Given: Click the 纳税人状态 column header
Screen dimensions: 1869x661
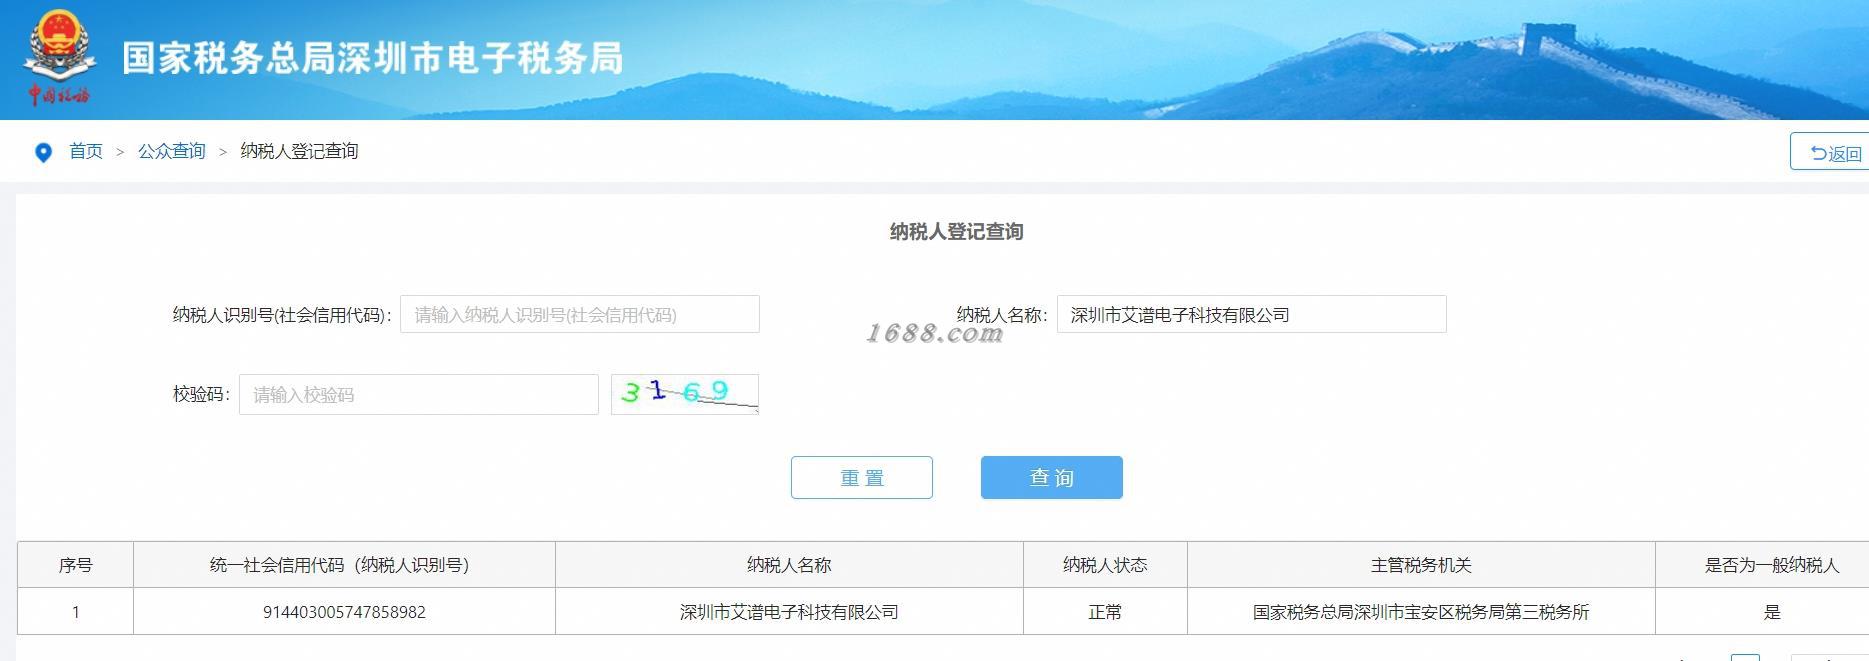Looking at the screenshot, I should point(1105,565).
